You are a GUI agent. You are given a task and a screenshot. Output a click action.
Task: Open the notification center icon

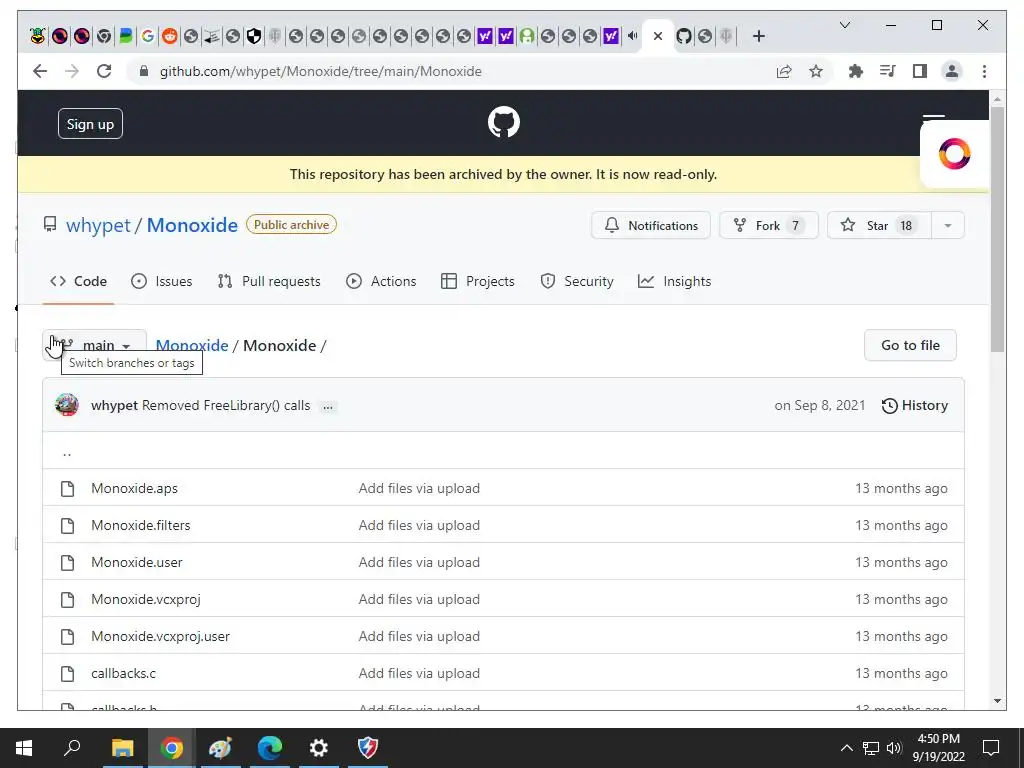pos(991,748)
